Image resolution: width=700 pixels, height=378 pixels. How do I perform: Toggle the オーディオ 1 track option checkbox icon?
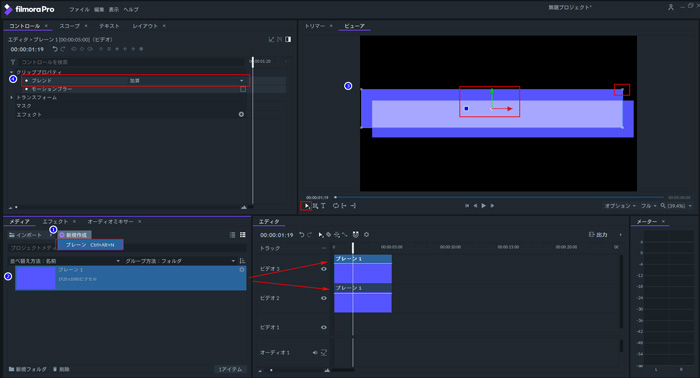324,353
